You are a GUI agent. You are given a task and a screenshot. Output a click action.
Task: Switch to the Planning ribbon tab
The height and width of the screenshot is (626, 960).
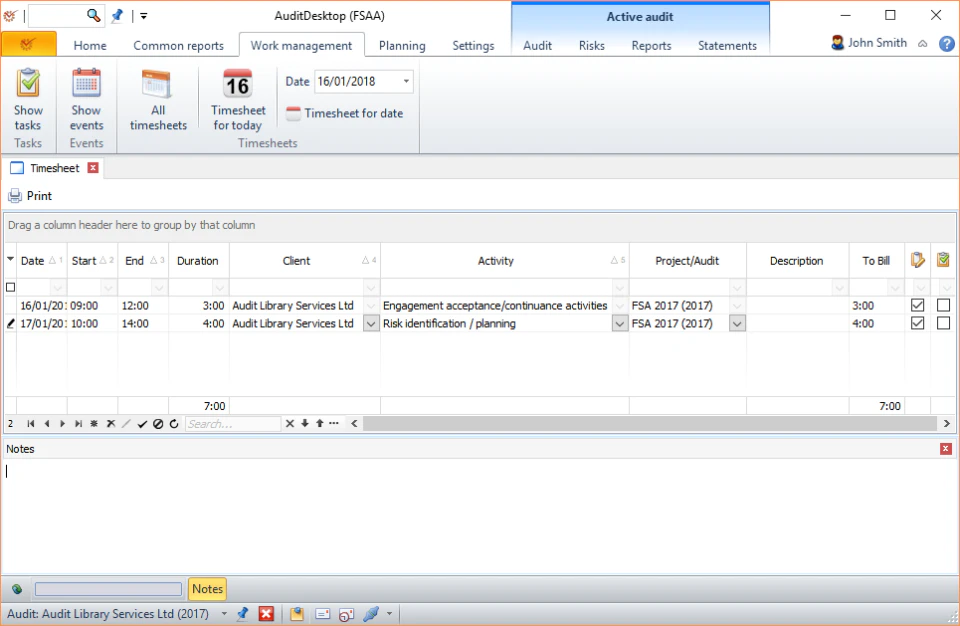401,45
